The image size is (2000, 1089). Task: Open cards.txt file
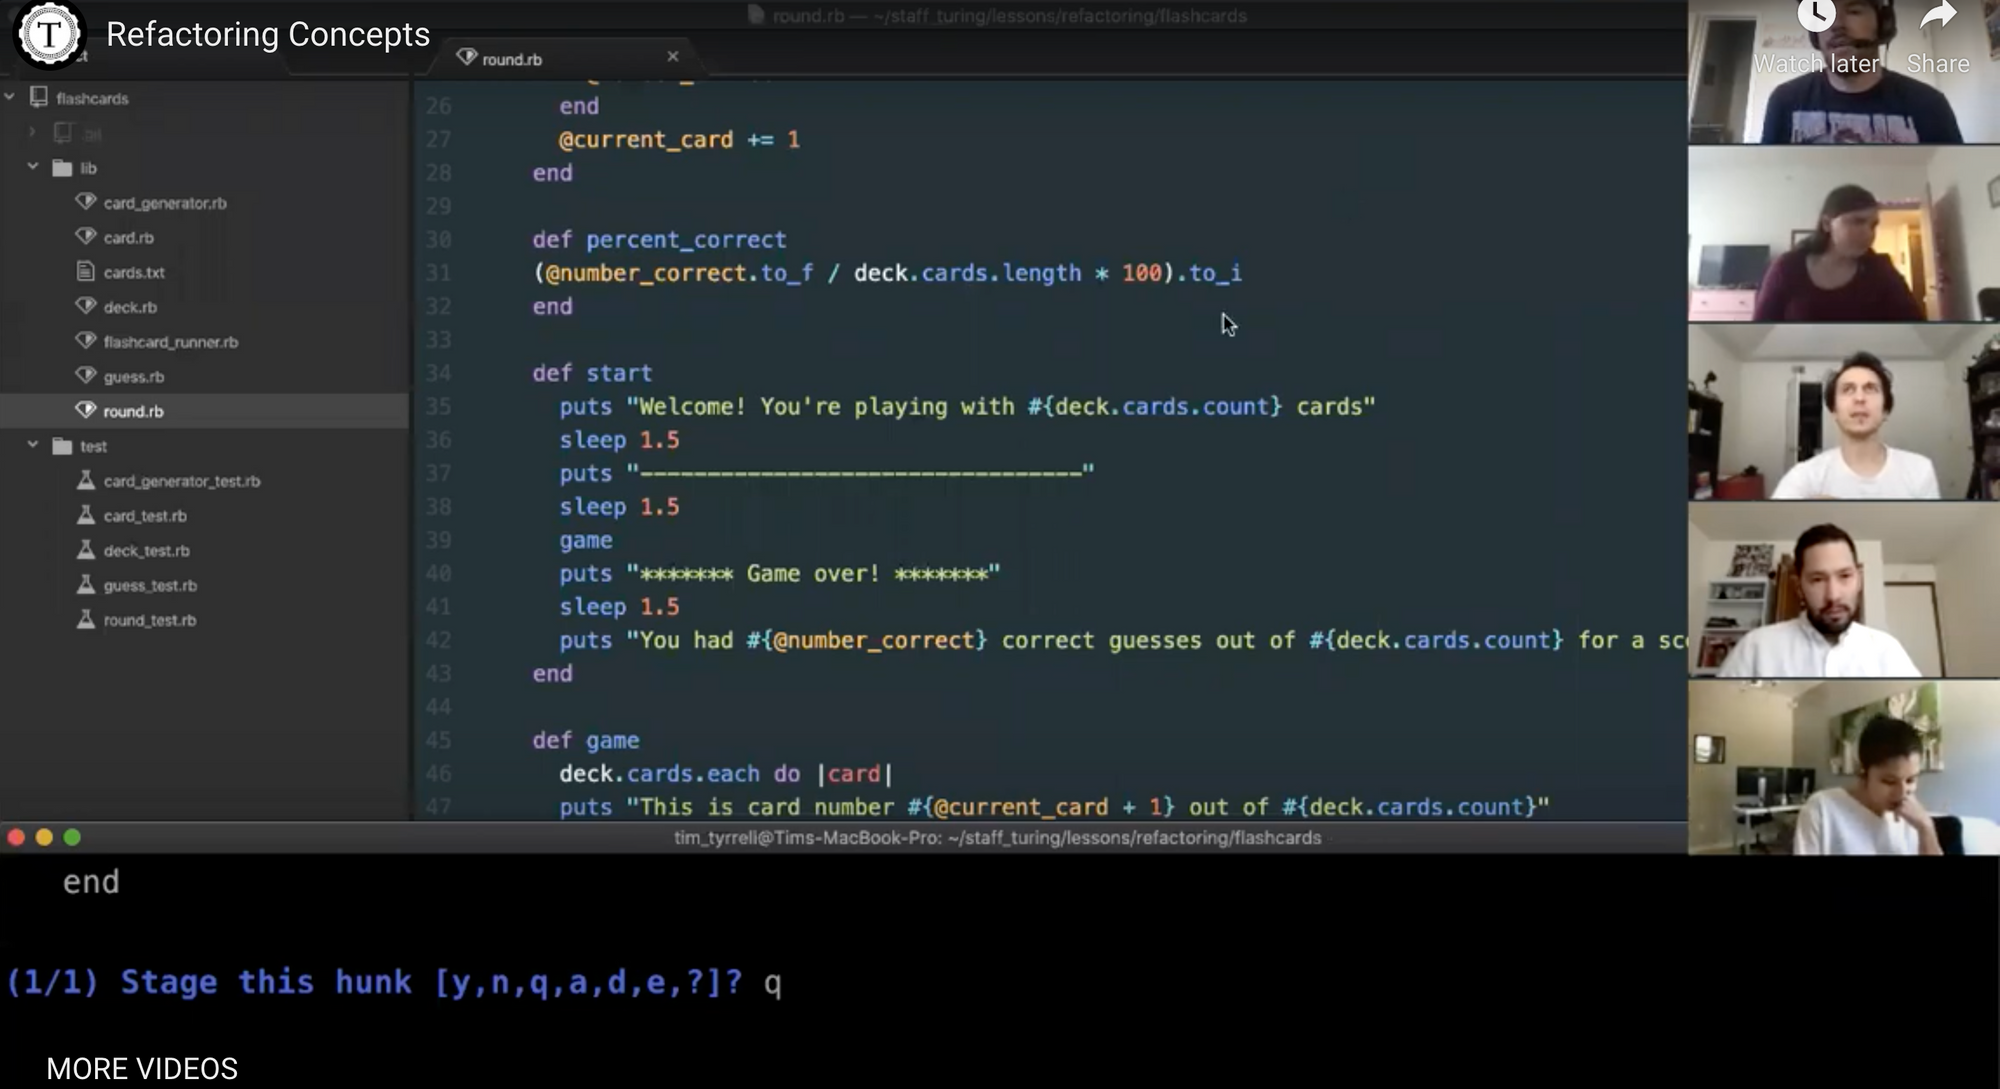click(134, 272)
